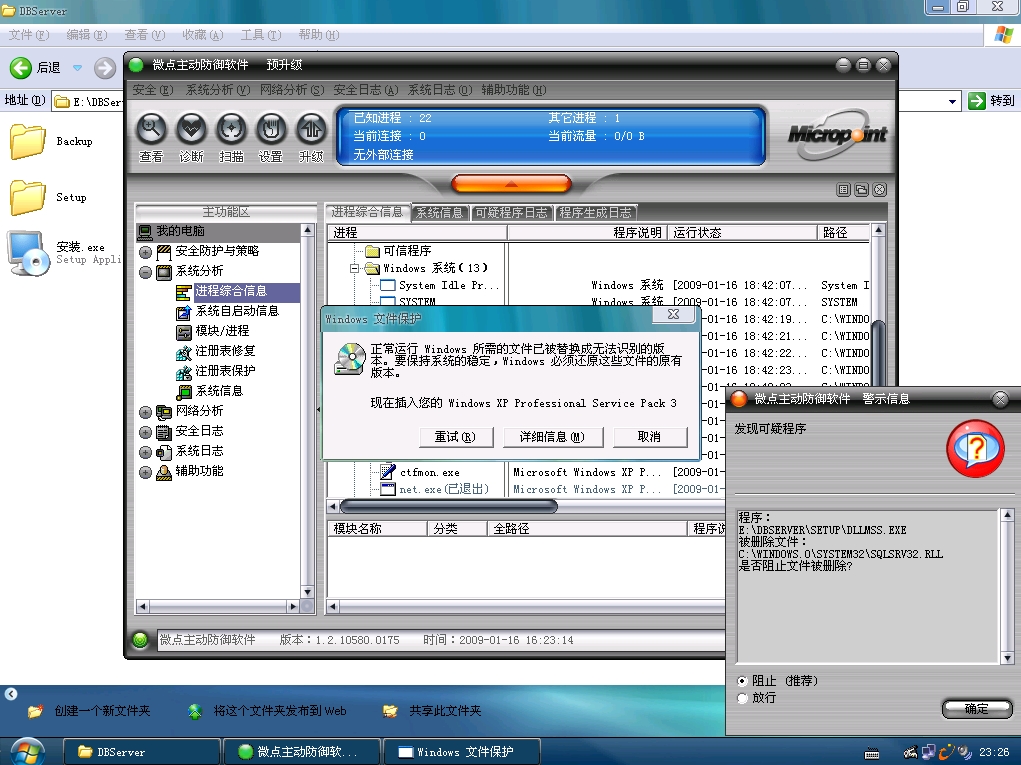The image size is (1021, 765).
Task: Click the 模块名称 column header
Action: click(x=377, y=529)
